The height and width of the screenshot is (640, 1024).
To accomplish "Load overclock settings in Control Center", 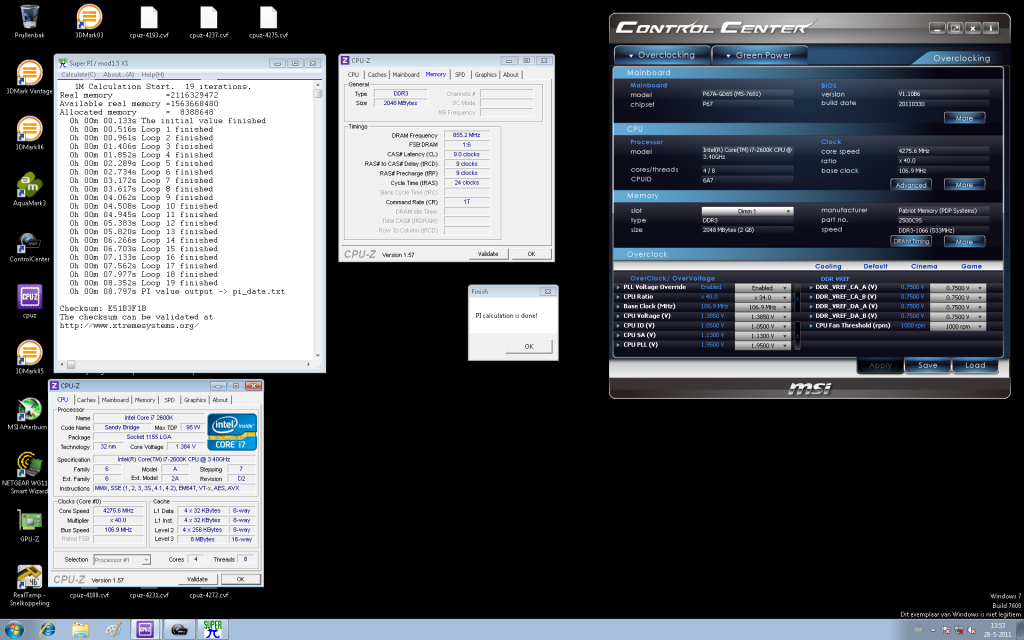I will point(975,366).
